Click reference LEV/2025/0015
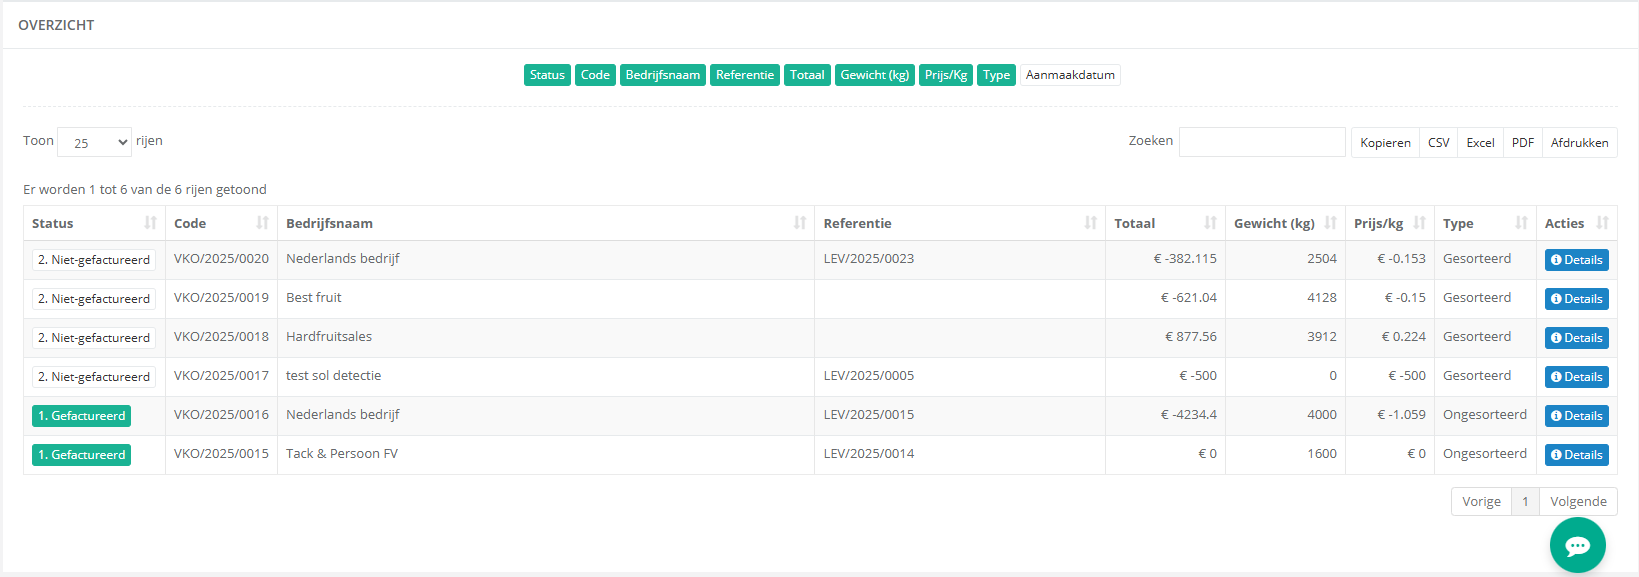Viewport: 1639px width, 577px height. tap(869, 415)
